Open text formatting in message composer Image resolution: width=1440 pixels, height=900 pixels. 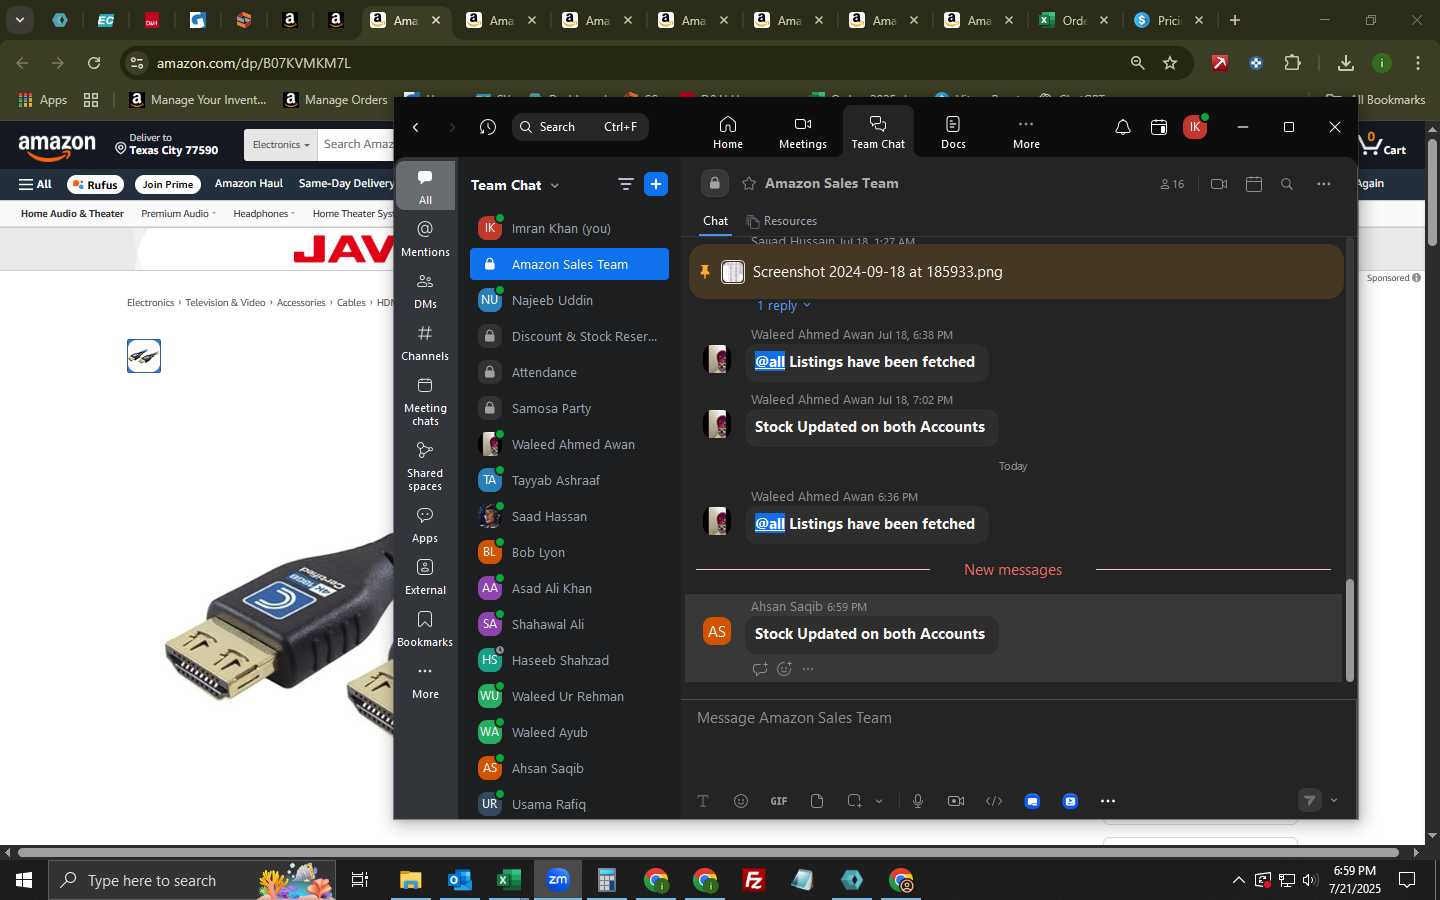tap(703, 801)
